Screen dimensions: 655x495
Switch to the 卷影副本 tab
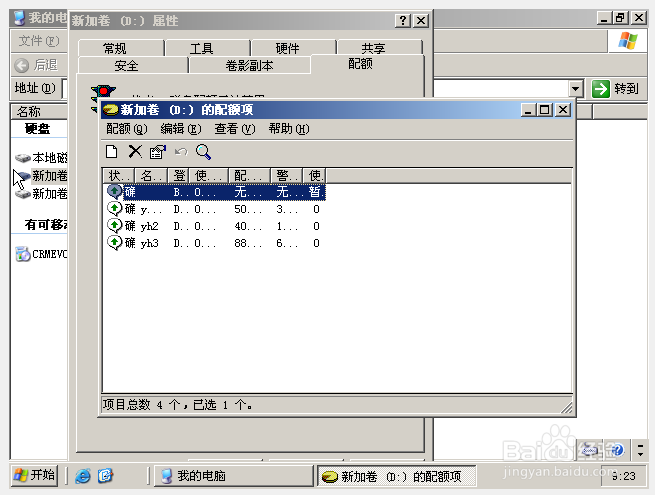pyautogui.click(x=249, y=66)
